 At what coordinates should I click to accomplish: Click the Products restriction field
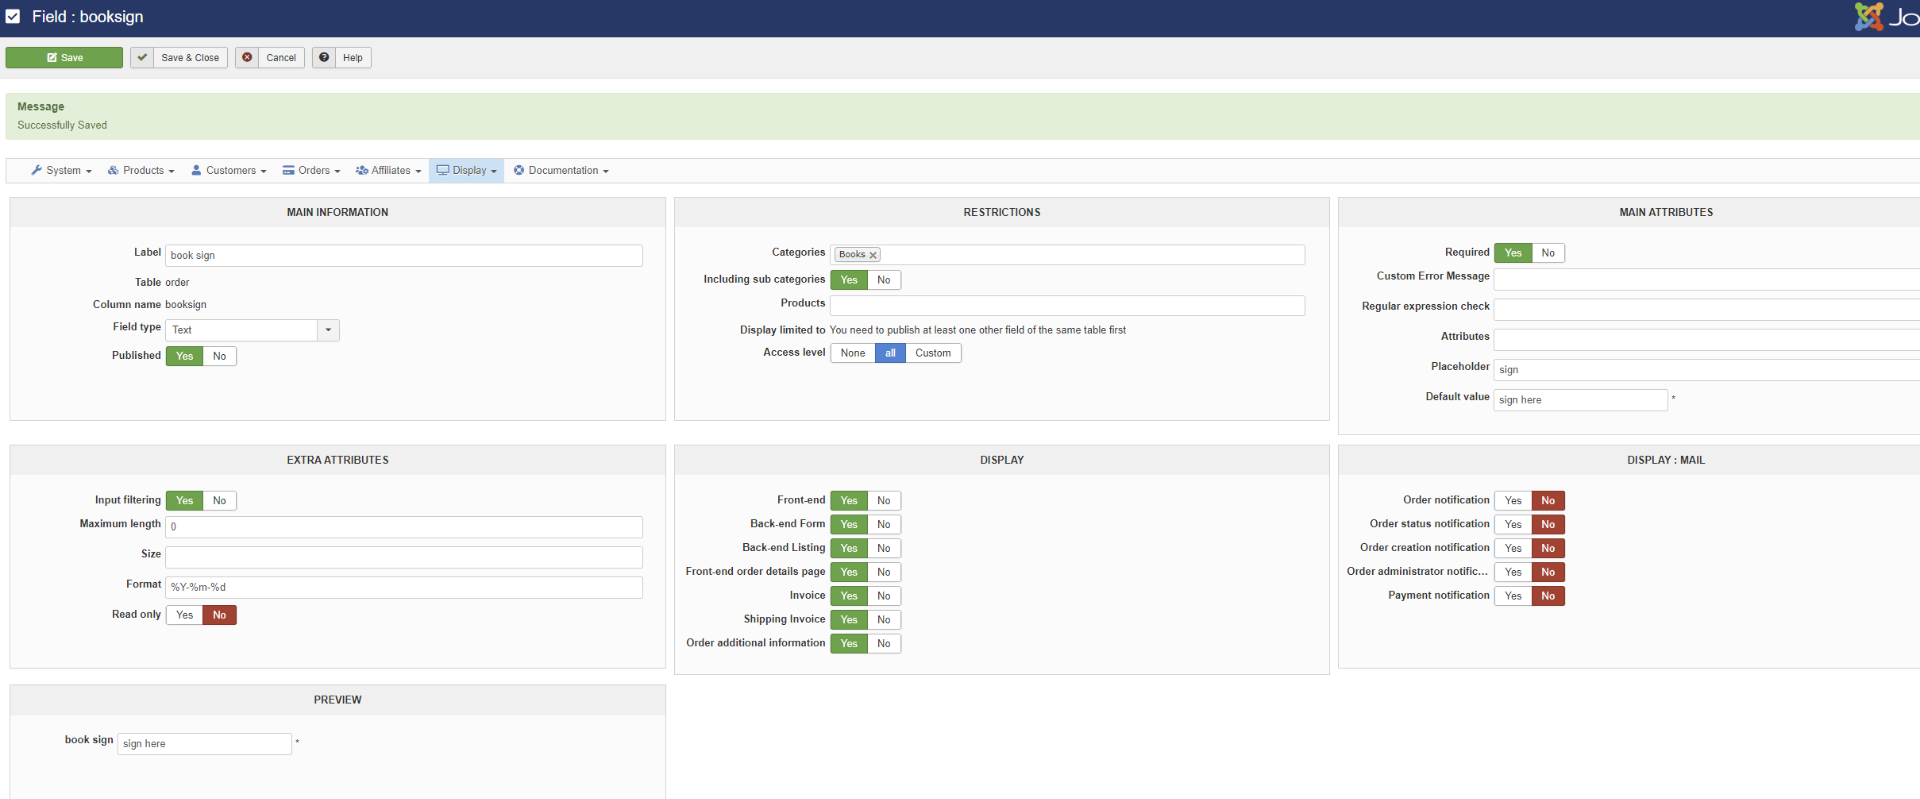[1068, 306]
